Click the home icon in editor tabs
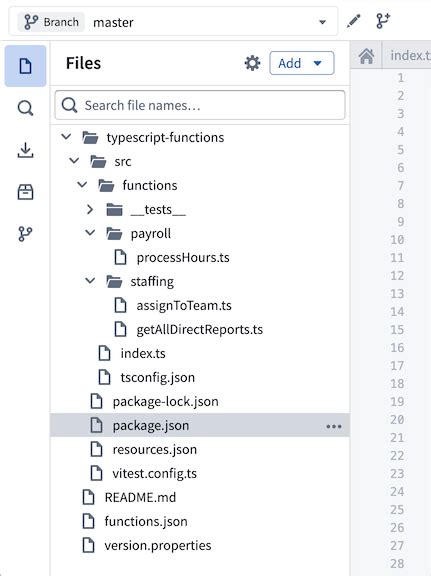The image size is (431, 576). 366,56
